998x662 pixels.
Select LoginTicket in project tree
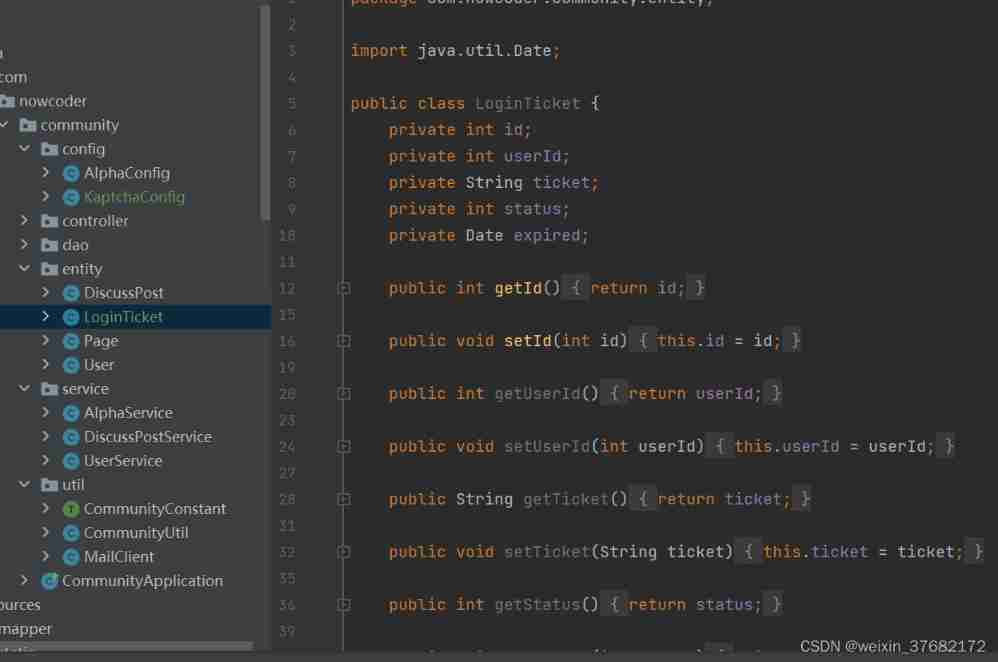(x=123, y=317)
